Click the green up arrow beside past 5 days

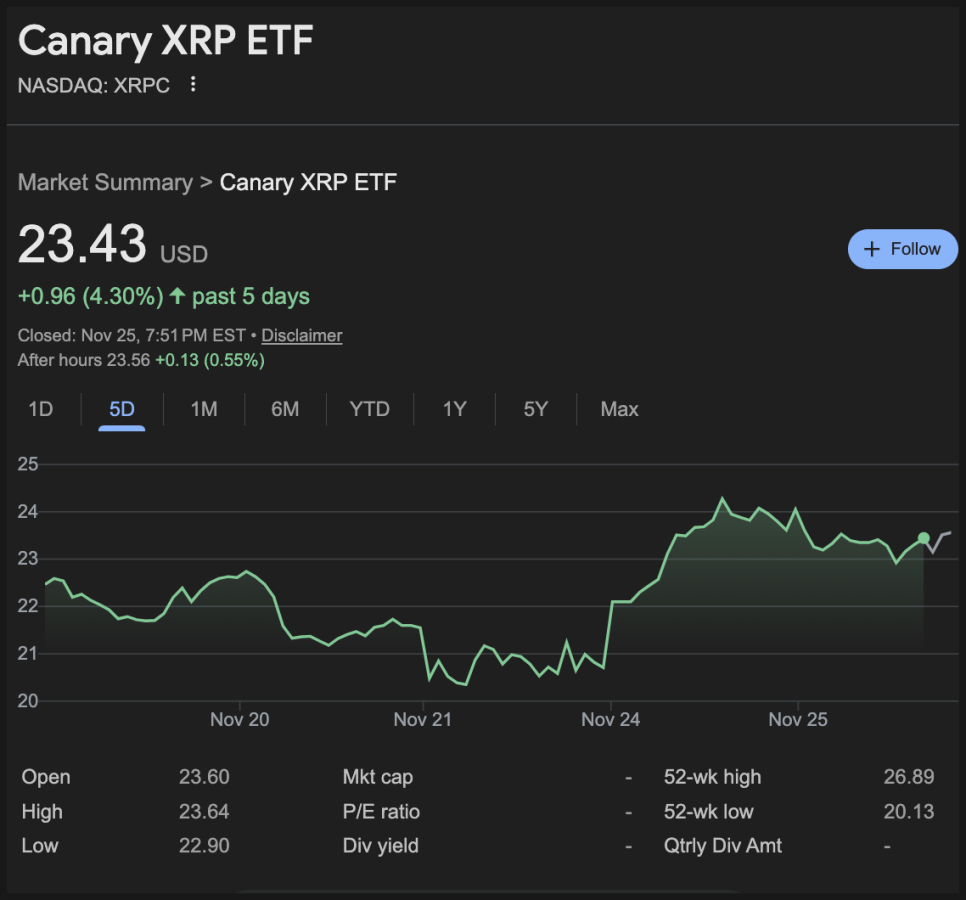(177, 296)
